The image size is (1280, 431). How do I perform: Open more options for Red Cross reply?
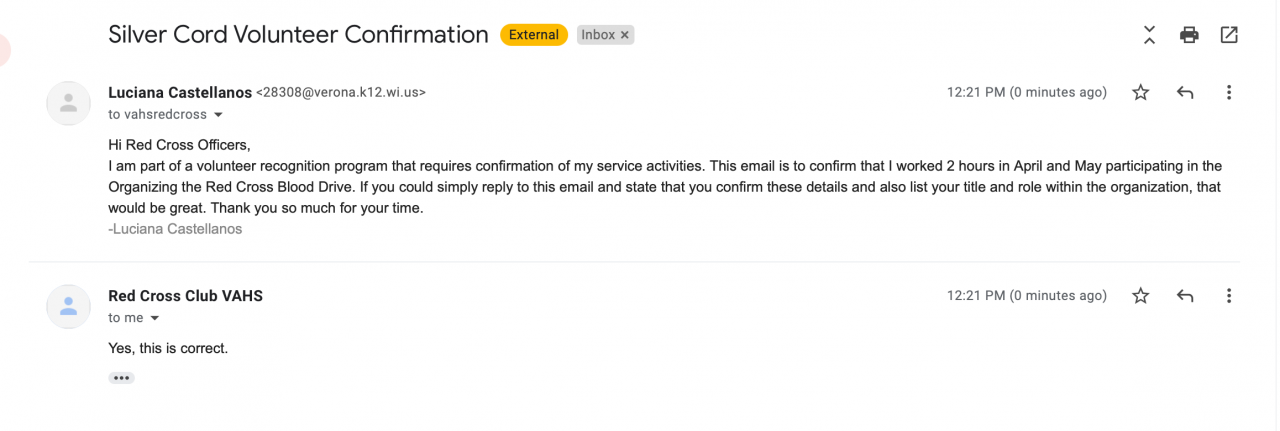coord(1229,296)
